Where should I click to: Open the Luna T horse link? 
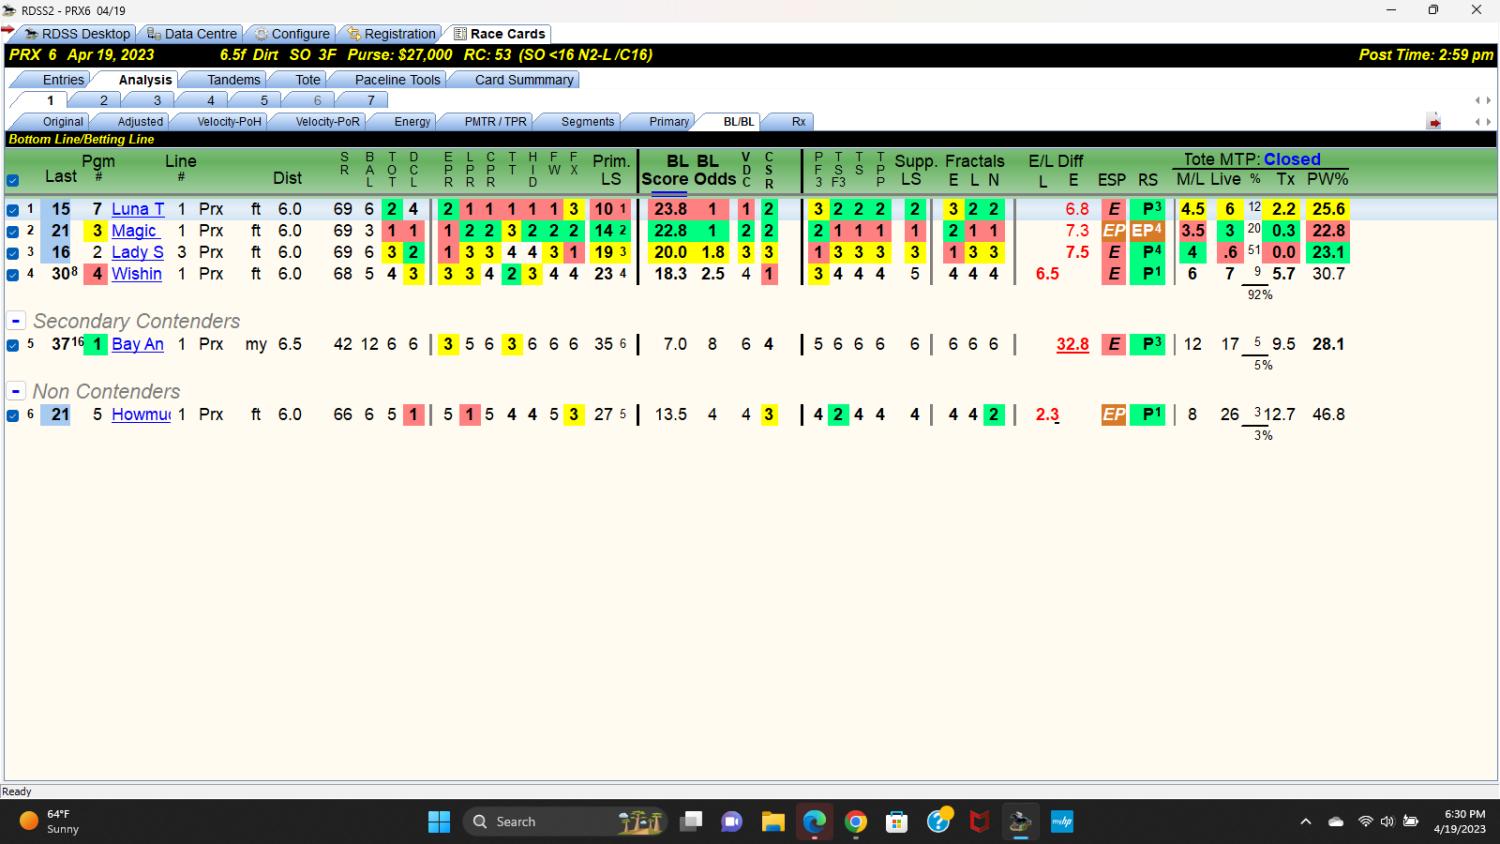(138, 209)
